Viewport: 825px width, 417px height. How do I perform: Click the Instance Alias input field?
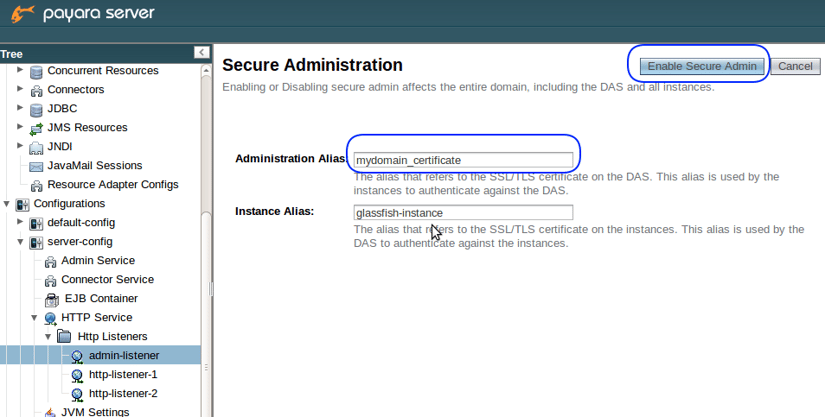click(x=463, y=212)
